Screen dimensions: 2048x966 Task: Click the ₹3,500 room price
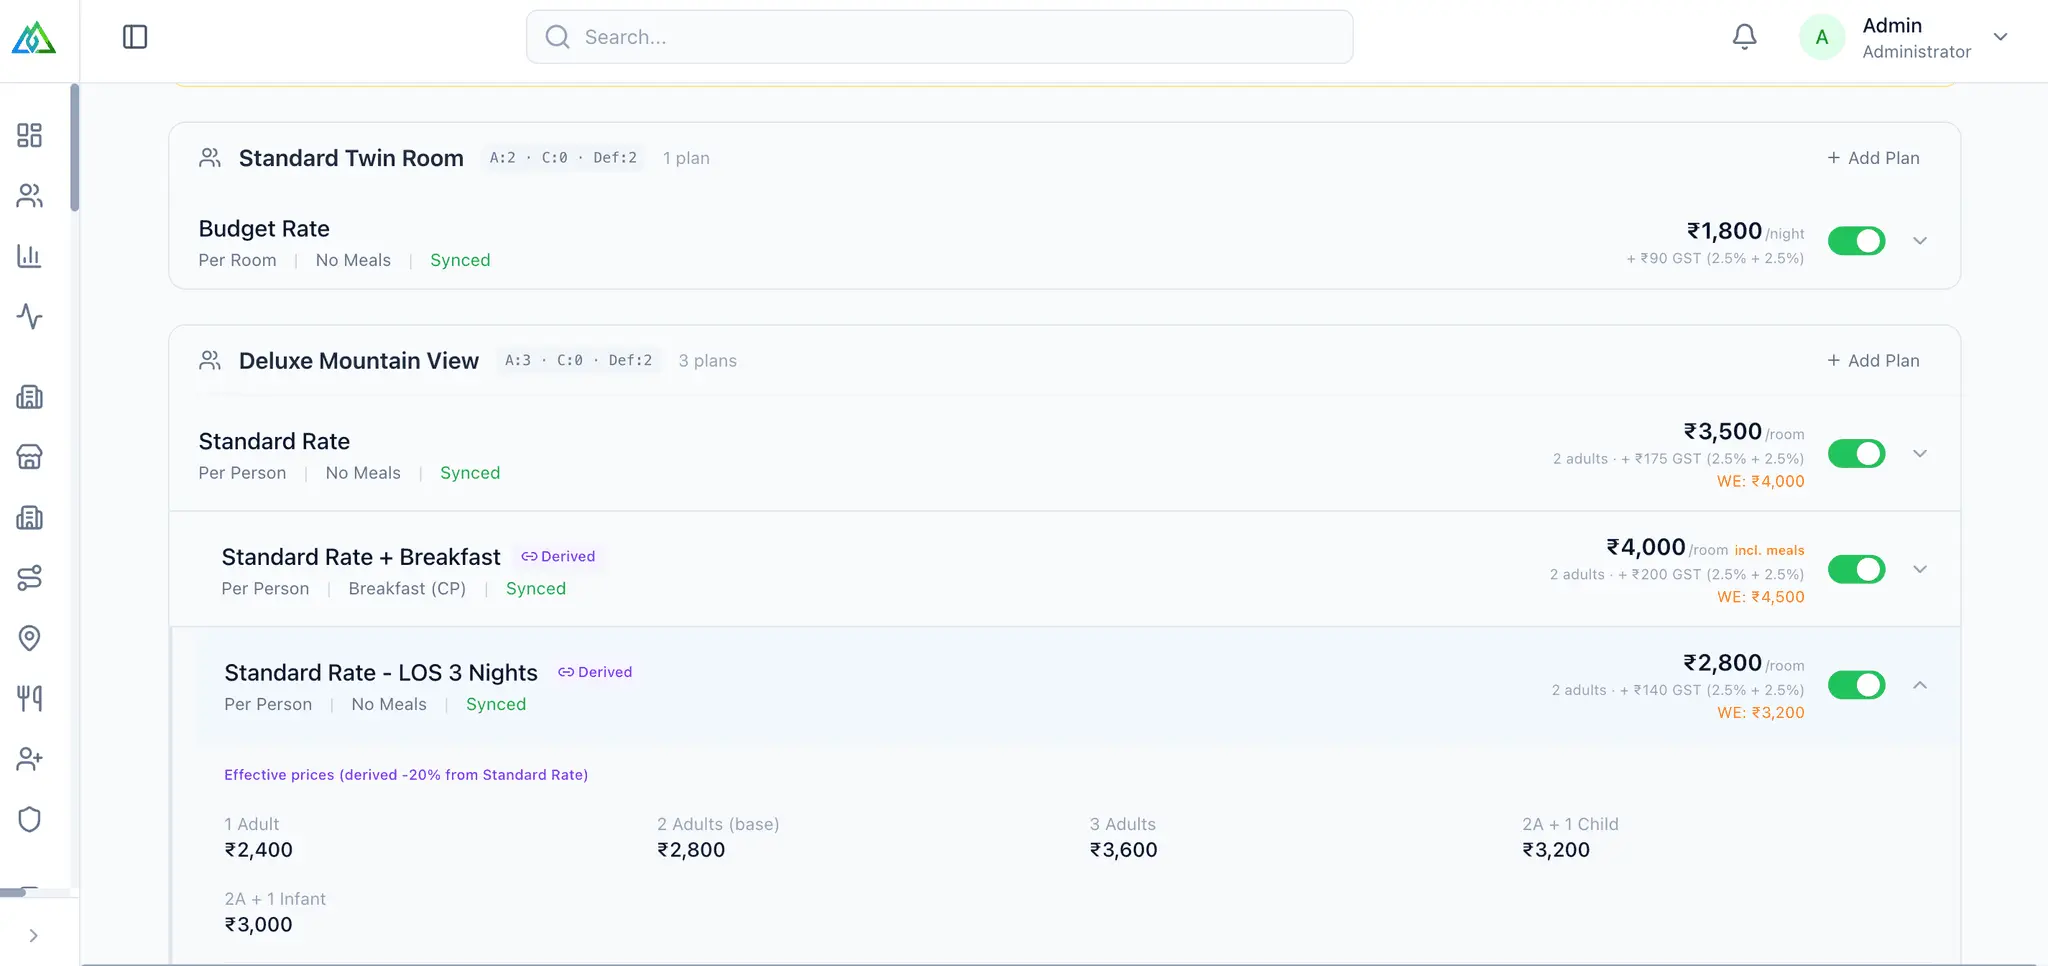[x=1722, y=431]
